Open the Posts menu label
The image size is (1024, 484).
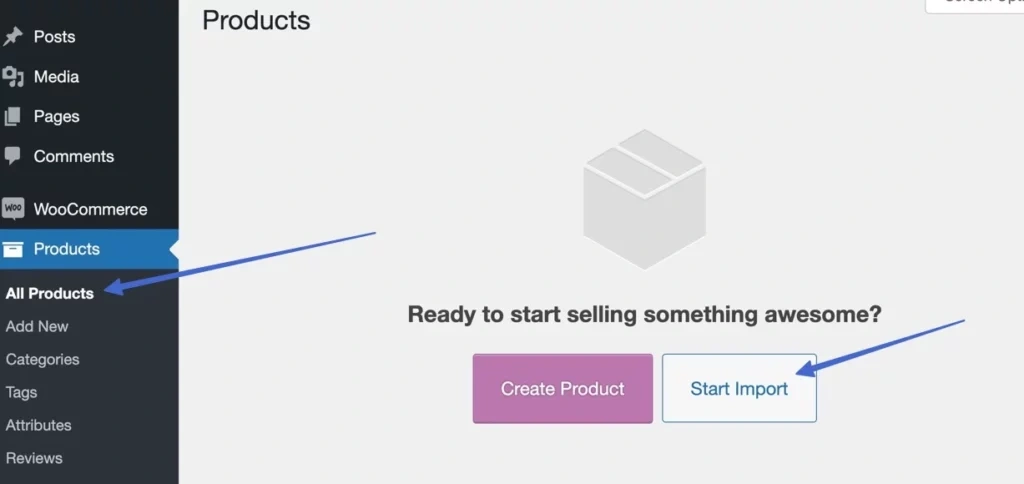(x=54, y=37)
